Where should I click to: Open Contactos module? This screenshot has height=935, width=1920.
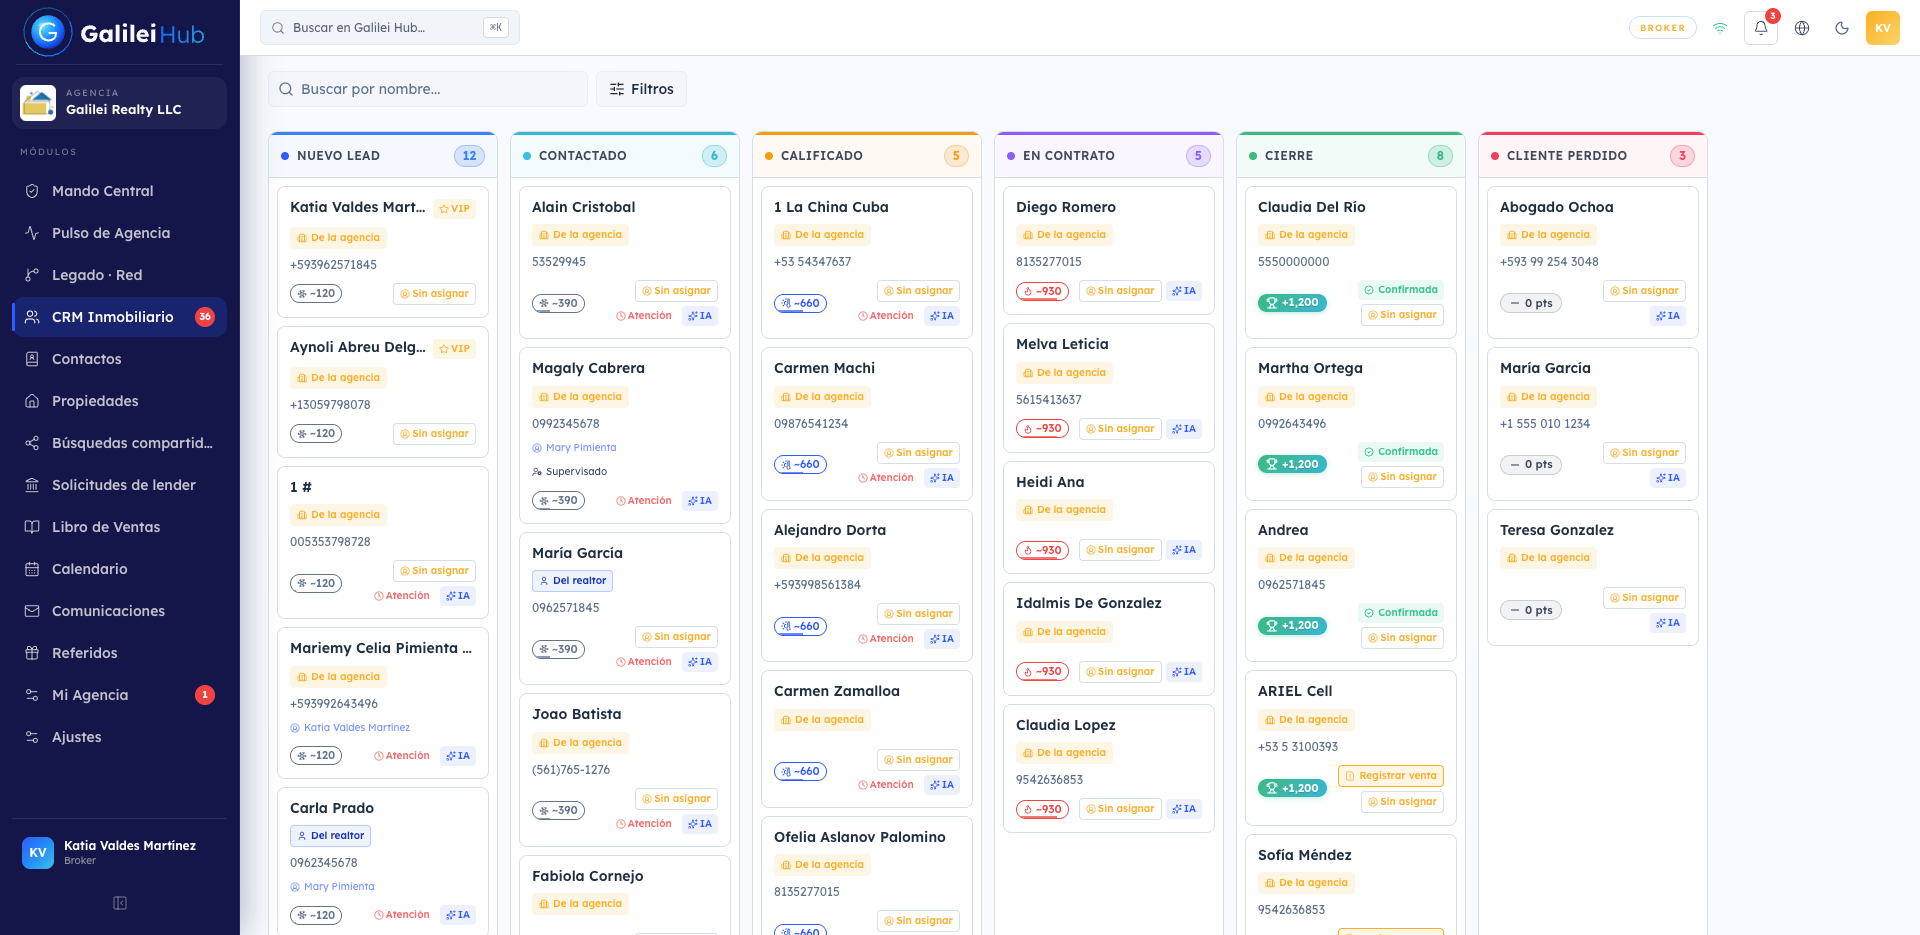[x=119, y=359]
